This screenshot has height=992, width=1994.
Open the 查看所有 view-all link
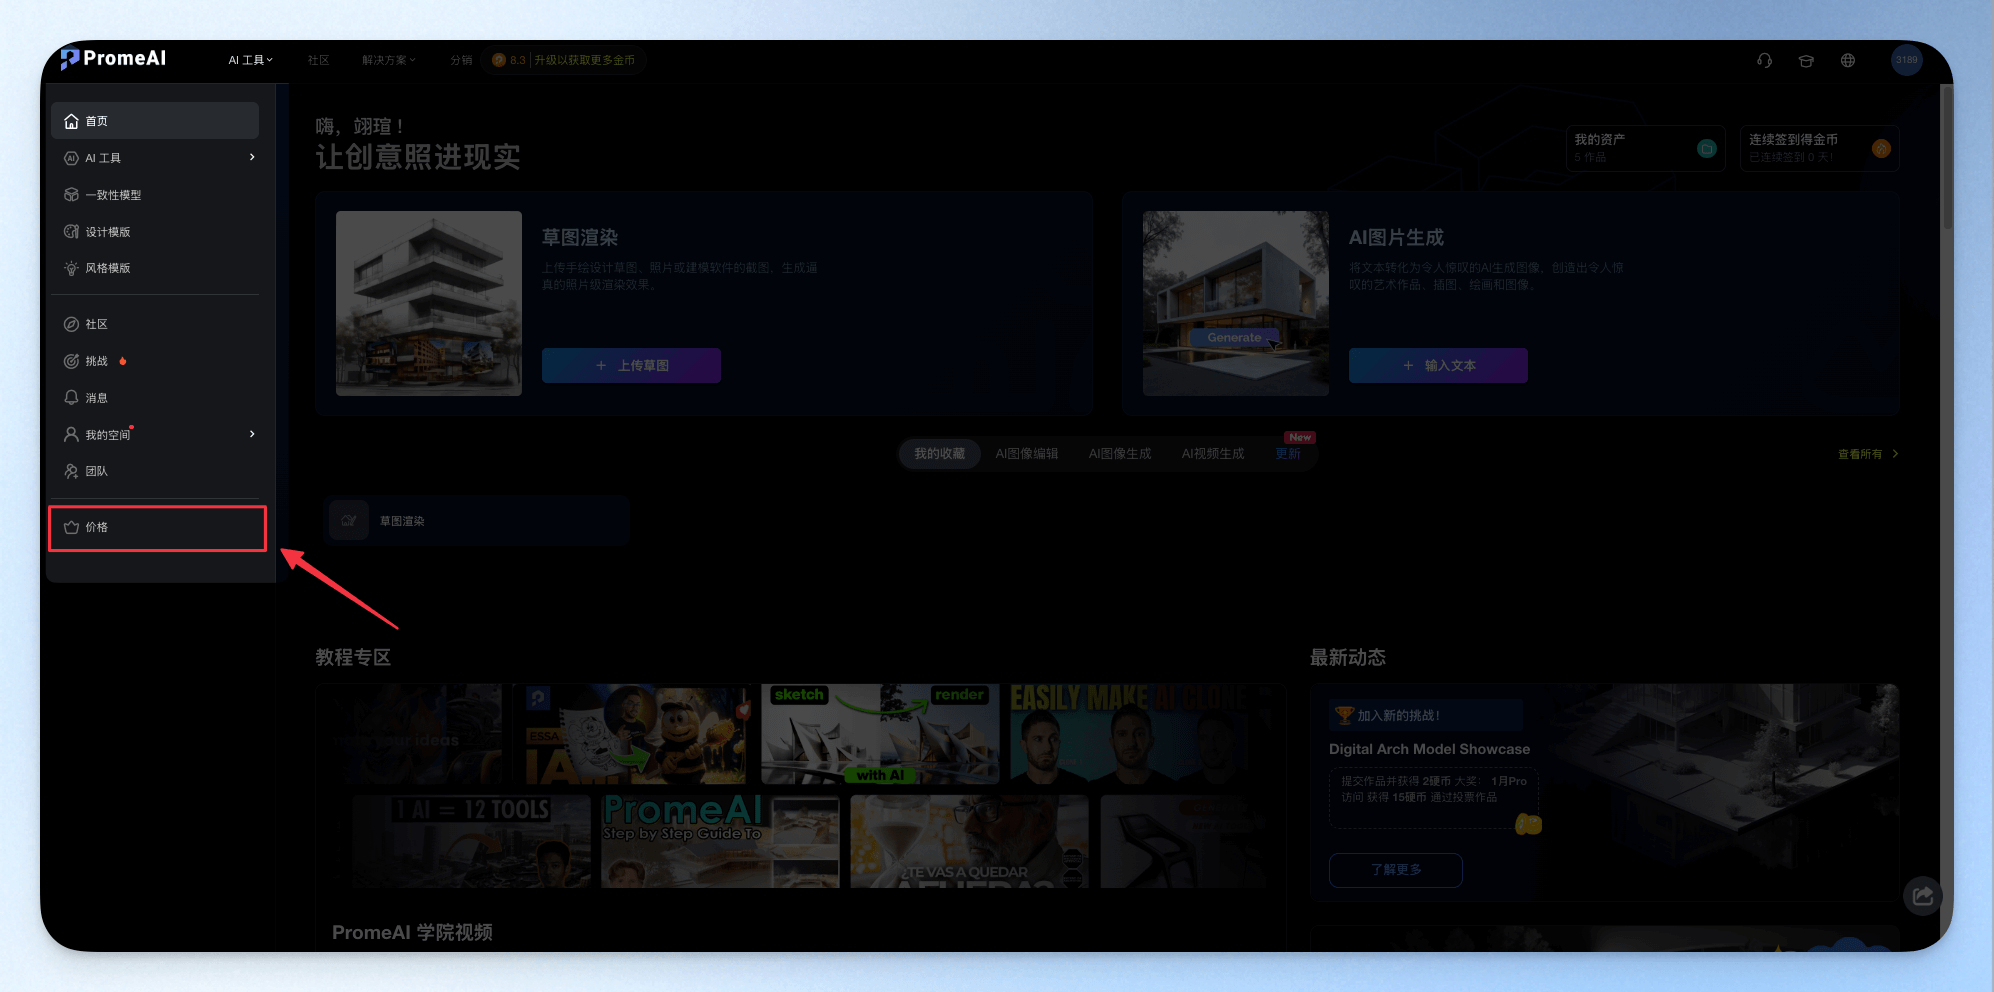pyautogui.click(x=1867, y=454)
